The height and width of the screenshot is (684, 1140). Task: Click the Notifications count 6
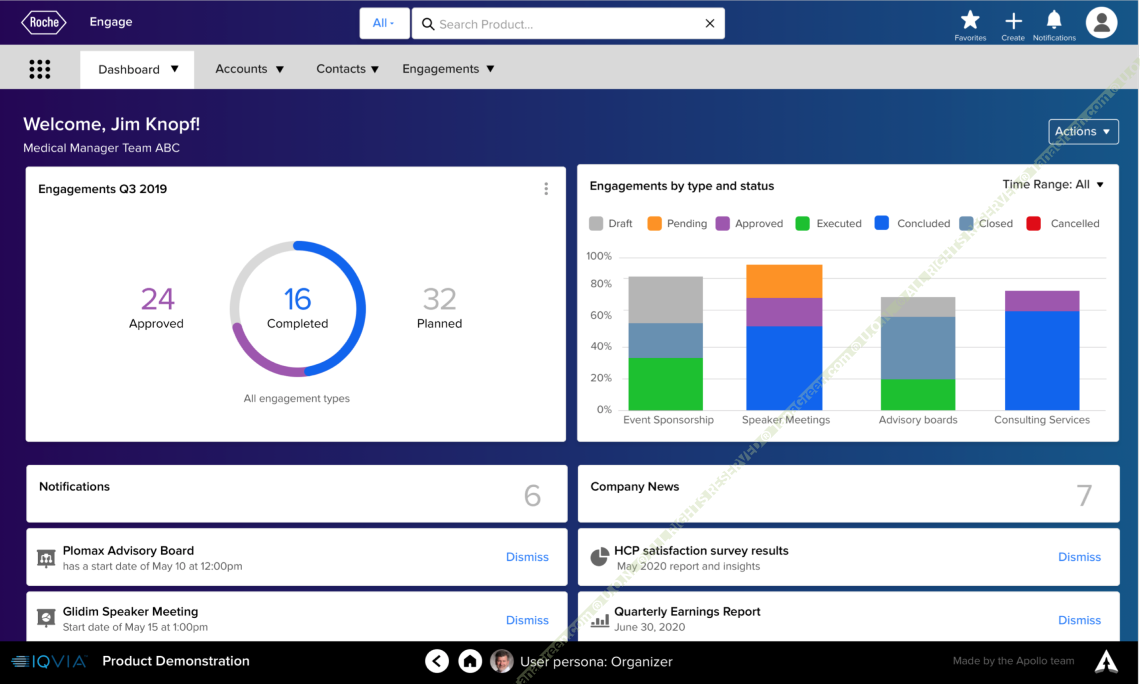tap(532, 495)
